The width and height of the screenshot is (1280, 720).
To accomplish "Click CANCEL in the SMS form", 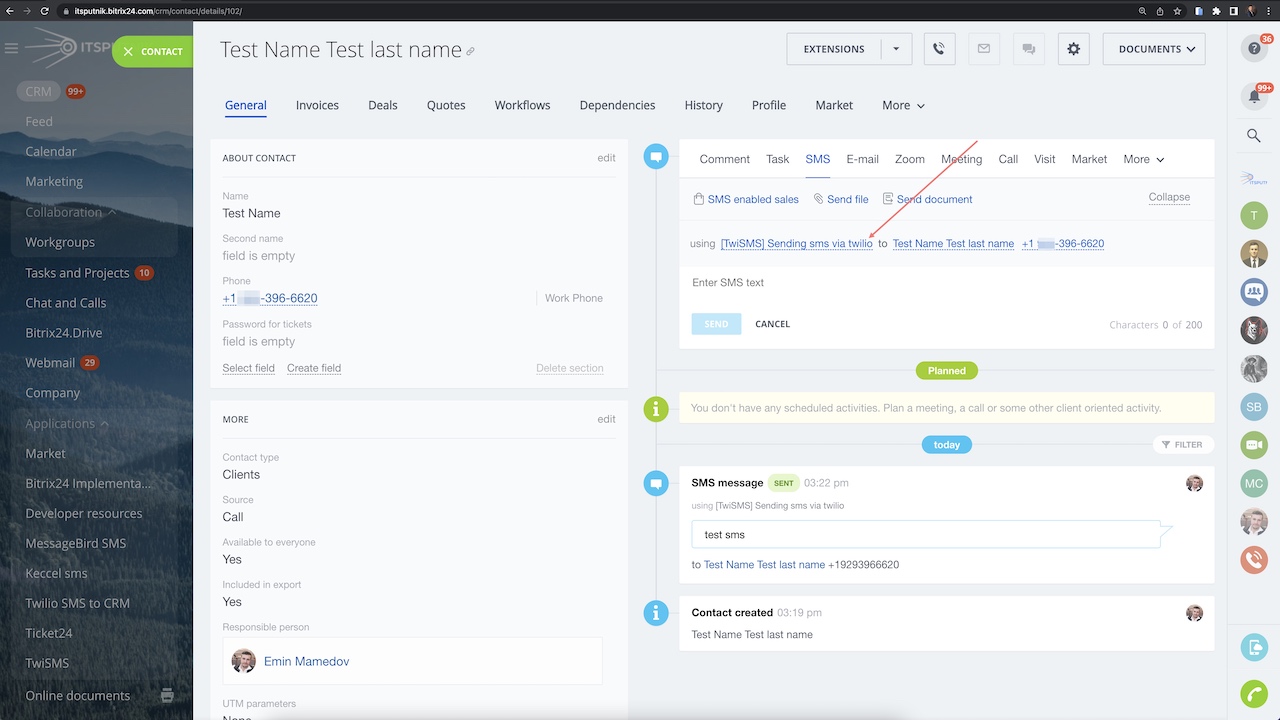I will point(772,324).
